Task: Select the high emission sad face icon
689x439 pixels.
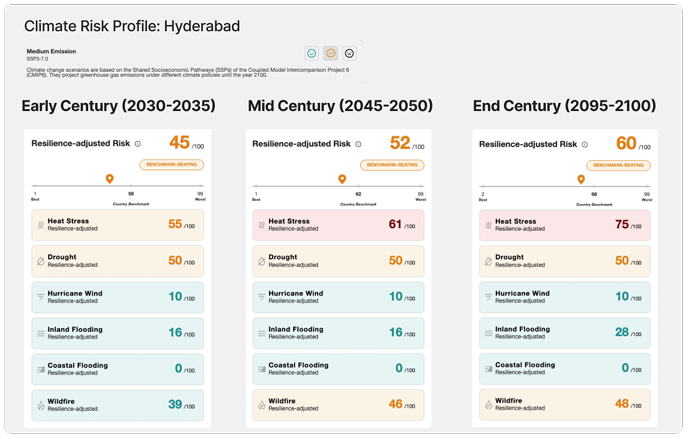Action: click(349, 53)
